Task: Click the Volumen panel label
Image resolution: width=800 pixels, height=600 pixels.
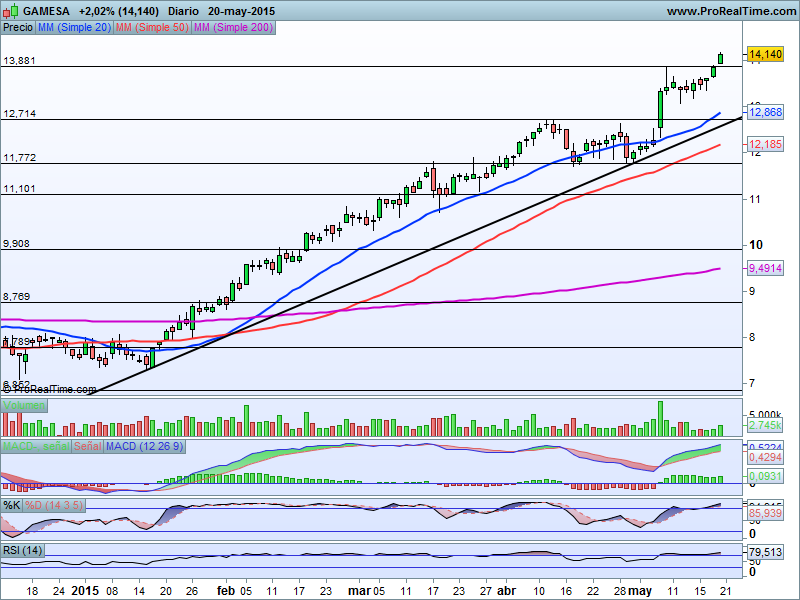Action: (x=25, y=405)
